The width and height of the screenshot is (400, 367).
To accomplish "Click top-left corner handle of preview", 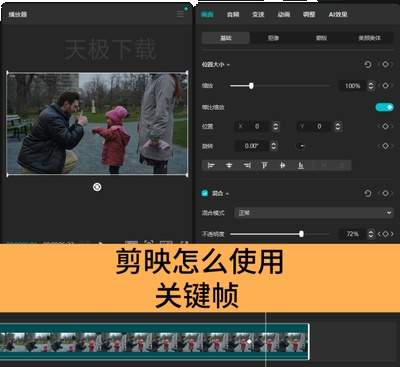I will 7,73.
